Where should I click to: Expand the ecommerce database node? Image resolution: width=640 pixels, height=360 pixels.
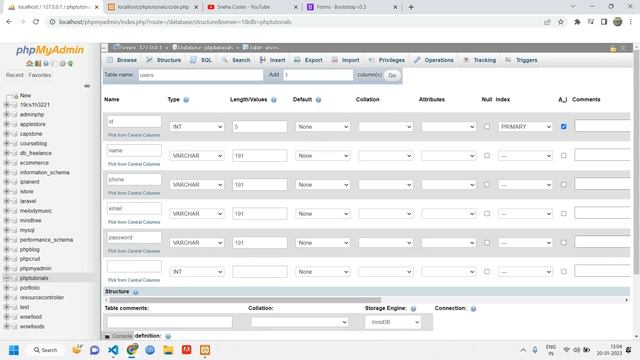tap(7, 163)
